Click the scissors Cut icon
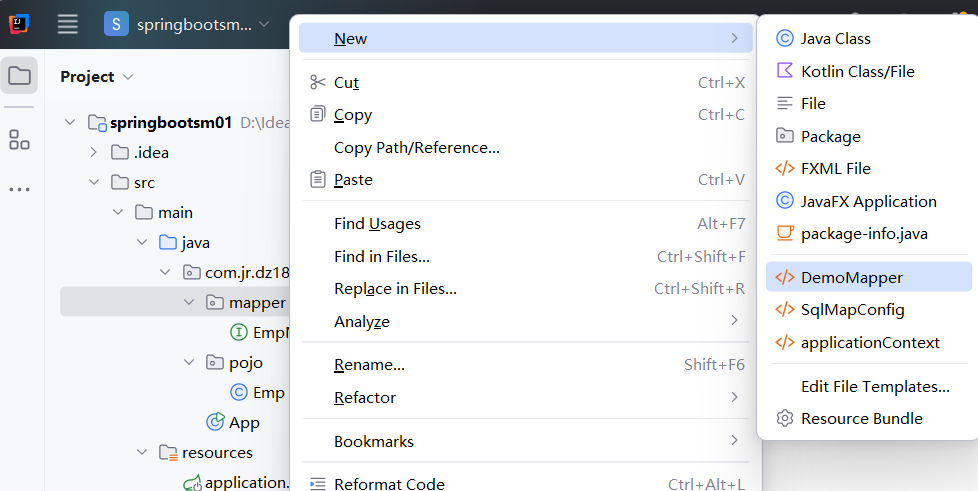978x491 pixels. [318, 82]
